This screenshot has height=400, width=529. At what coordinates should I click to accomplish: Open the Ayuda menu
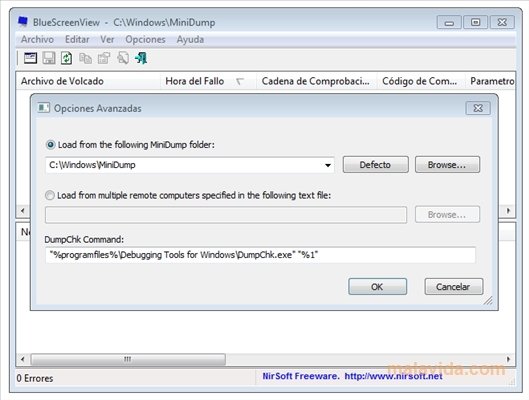pos(190,39)
